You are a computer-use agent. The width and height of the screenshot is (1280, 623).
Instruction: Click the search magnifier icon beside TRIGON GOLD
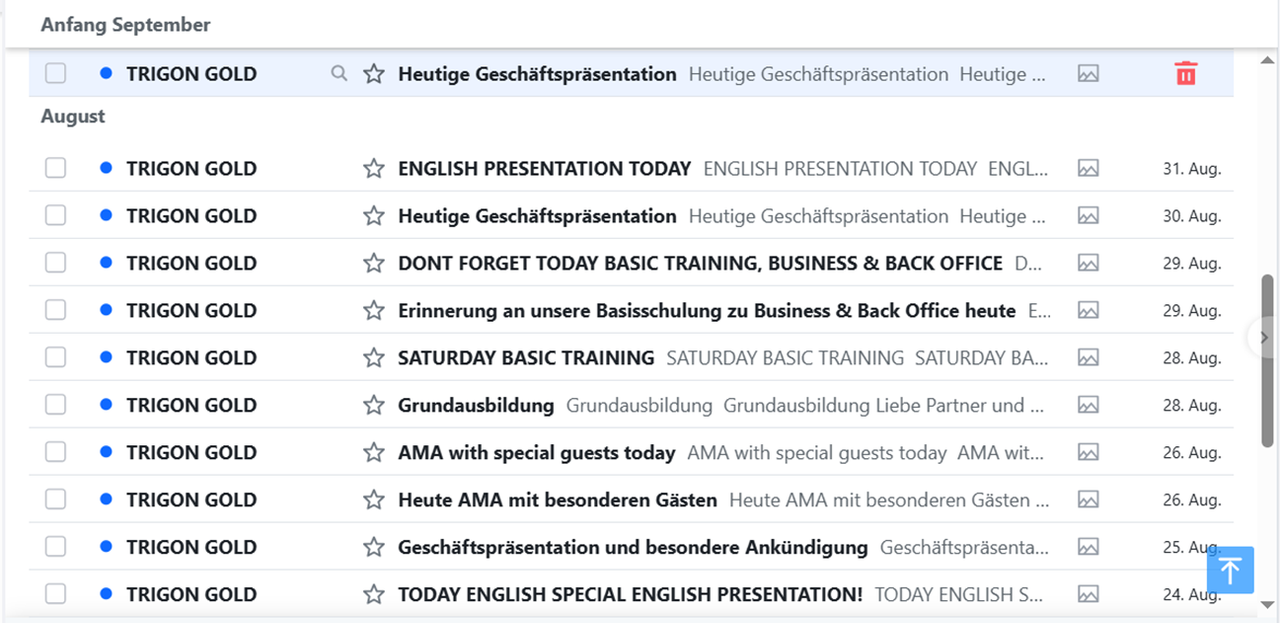click(340, 73)
